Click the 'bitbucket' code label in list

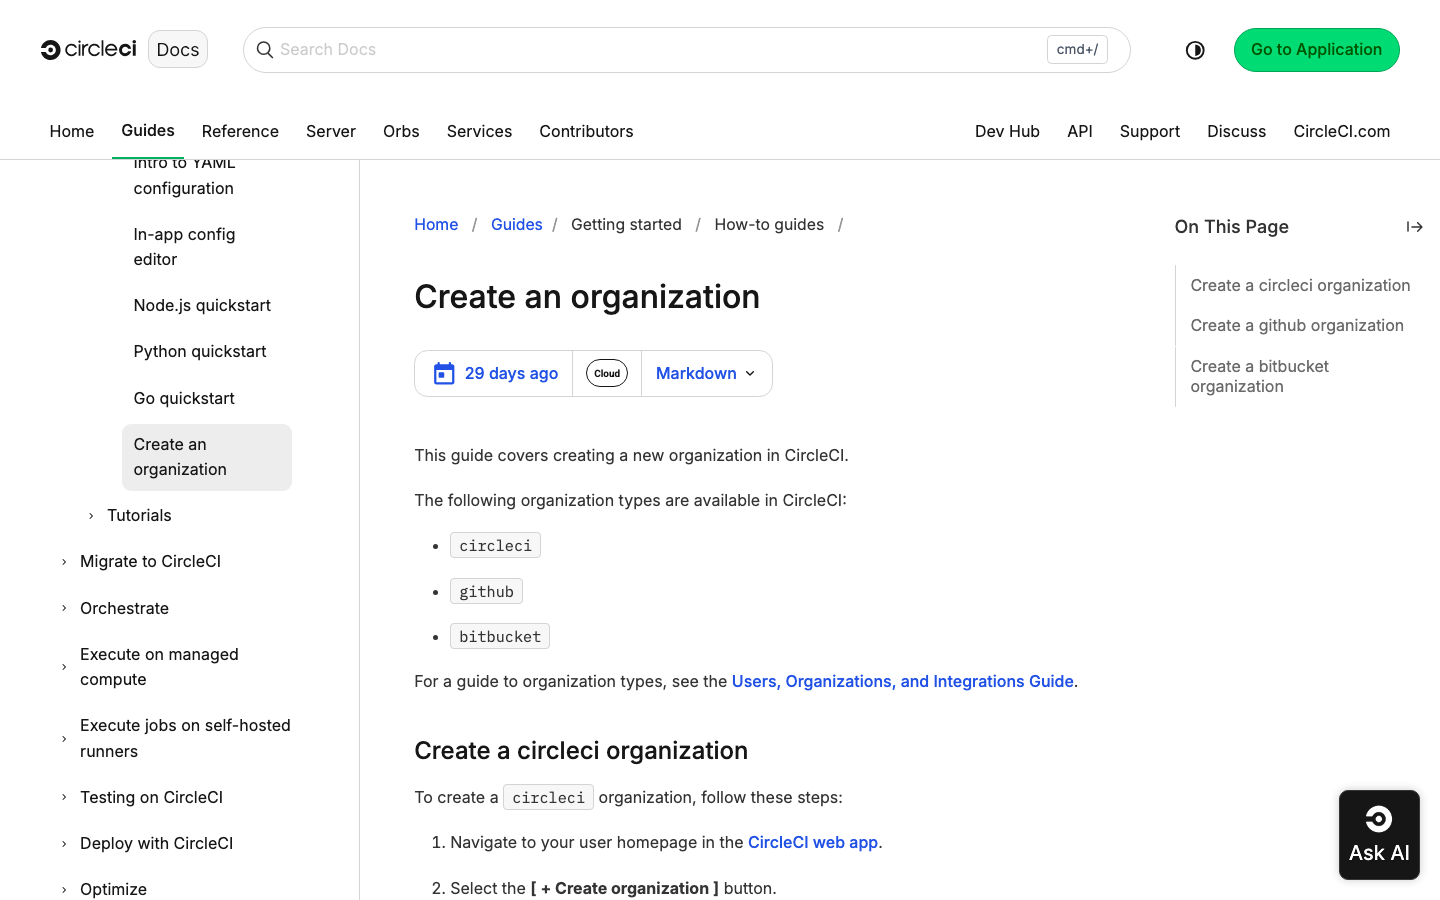point(500,636)
